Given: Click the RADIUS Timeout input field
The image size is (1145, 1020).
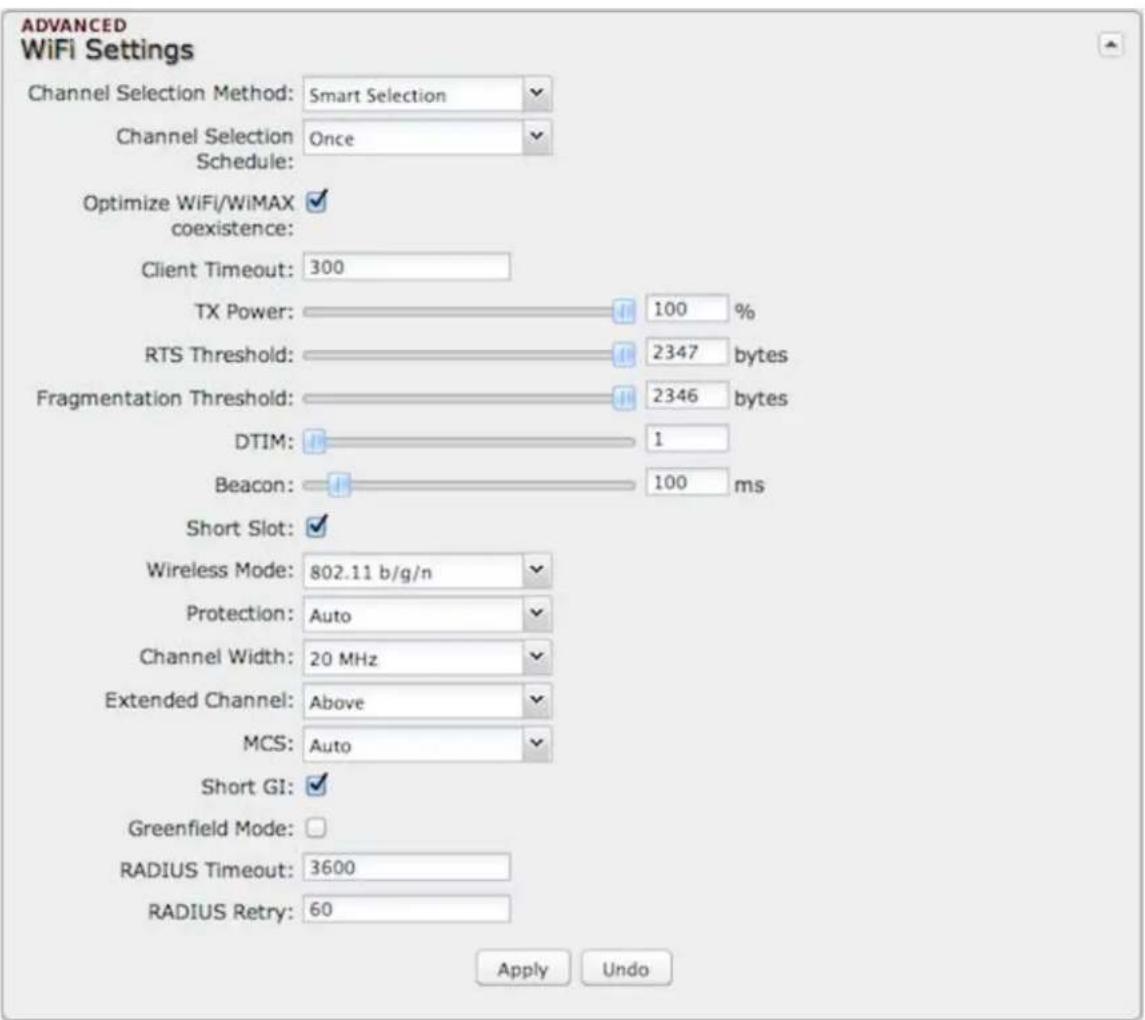Looking at the screenshot, I should [x=407, y=867].
